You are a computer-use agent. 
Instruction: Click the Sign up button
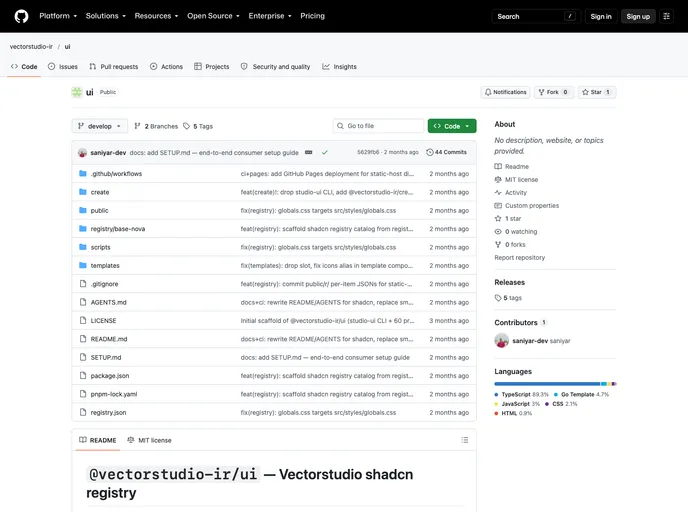coord(638,16)
